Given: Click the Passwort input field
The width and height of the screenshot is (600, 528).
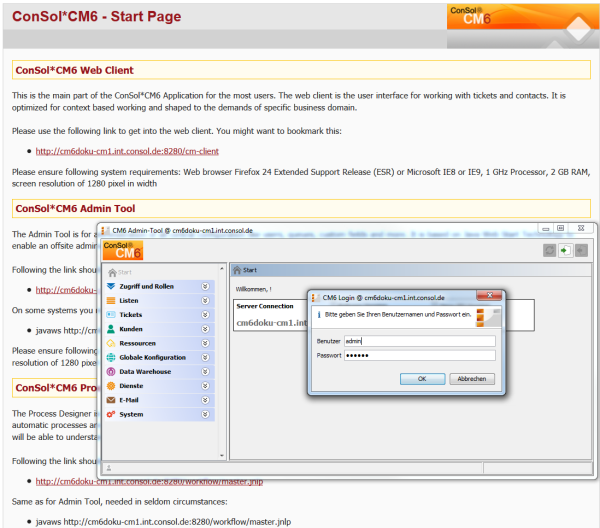Looking at the screenshot, I should click(x=420, y=355).
